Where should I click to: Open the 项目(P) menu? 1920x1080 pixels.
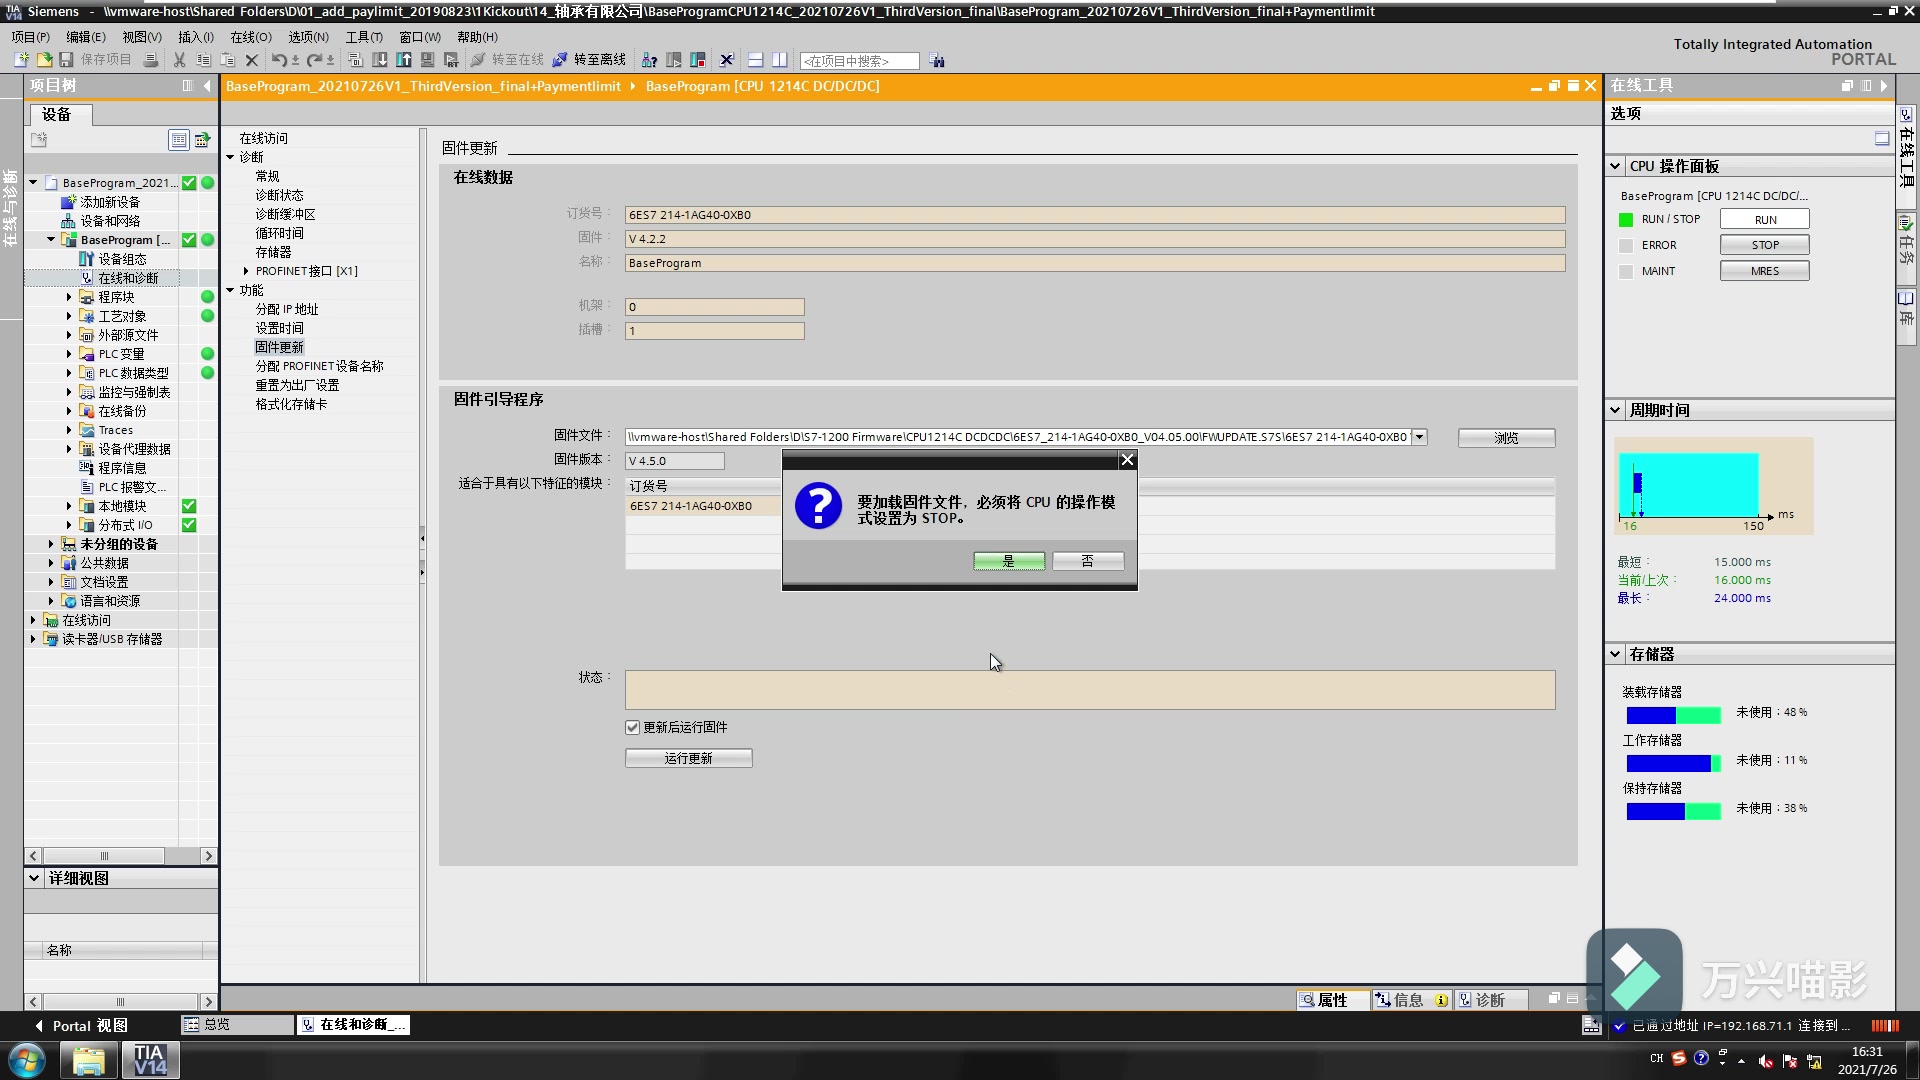tap(30, 37)
